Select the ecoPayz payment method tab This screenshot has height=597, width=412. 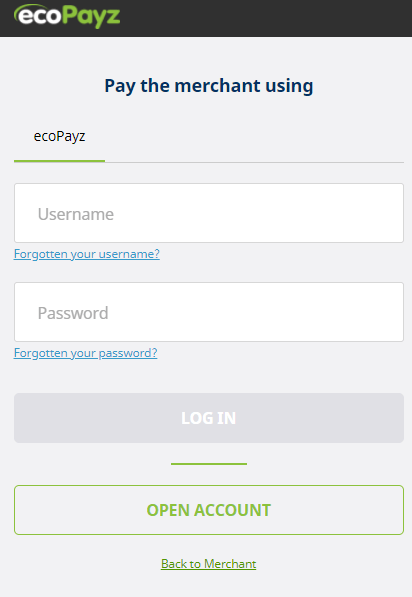(x=59, y=136)
